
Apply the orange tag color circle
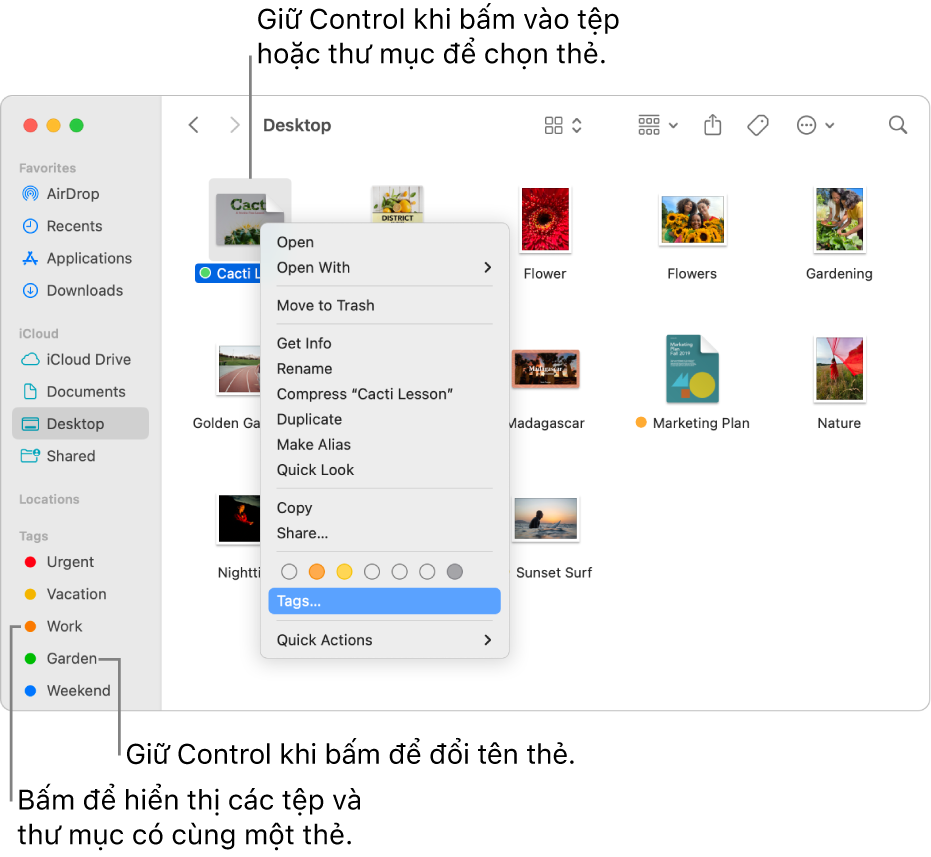click(316, 572)
